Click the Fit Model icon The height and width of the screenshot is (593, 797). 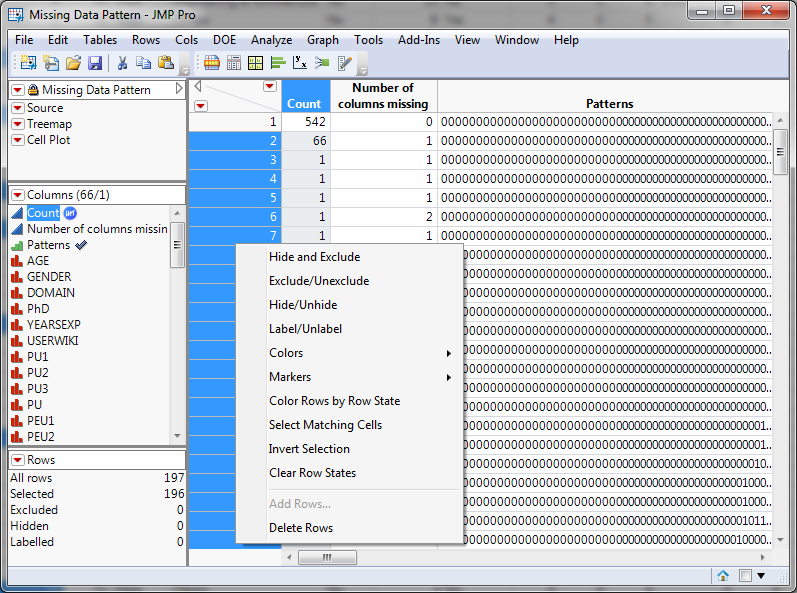click(x=322, y=63)
